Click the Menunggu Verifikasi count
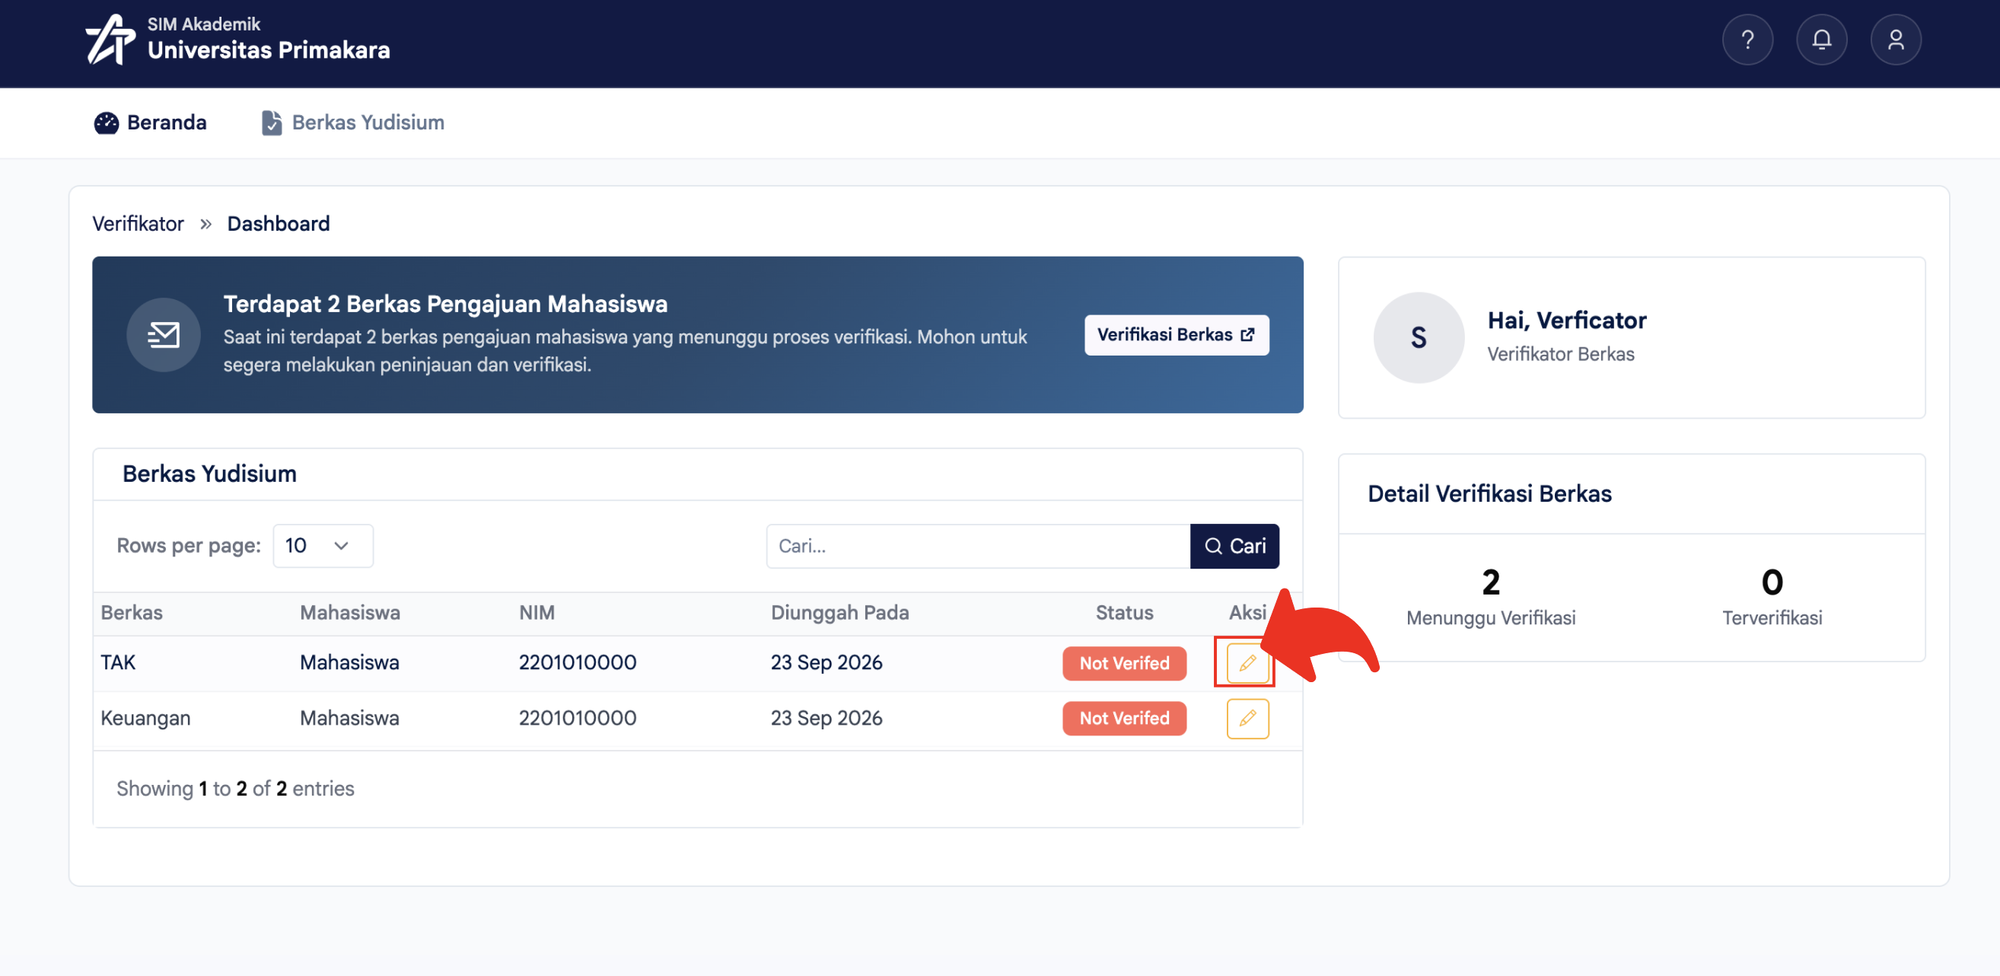The width and height of the screenshot is (2000, 976). 1490,582
